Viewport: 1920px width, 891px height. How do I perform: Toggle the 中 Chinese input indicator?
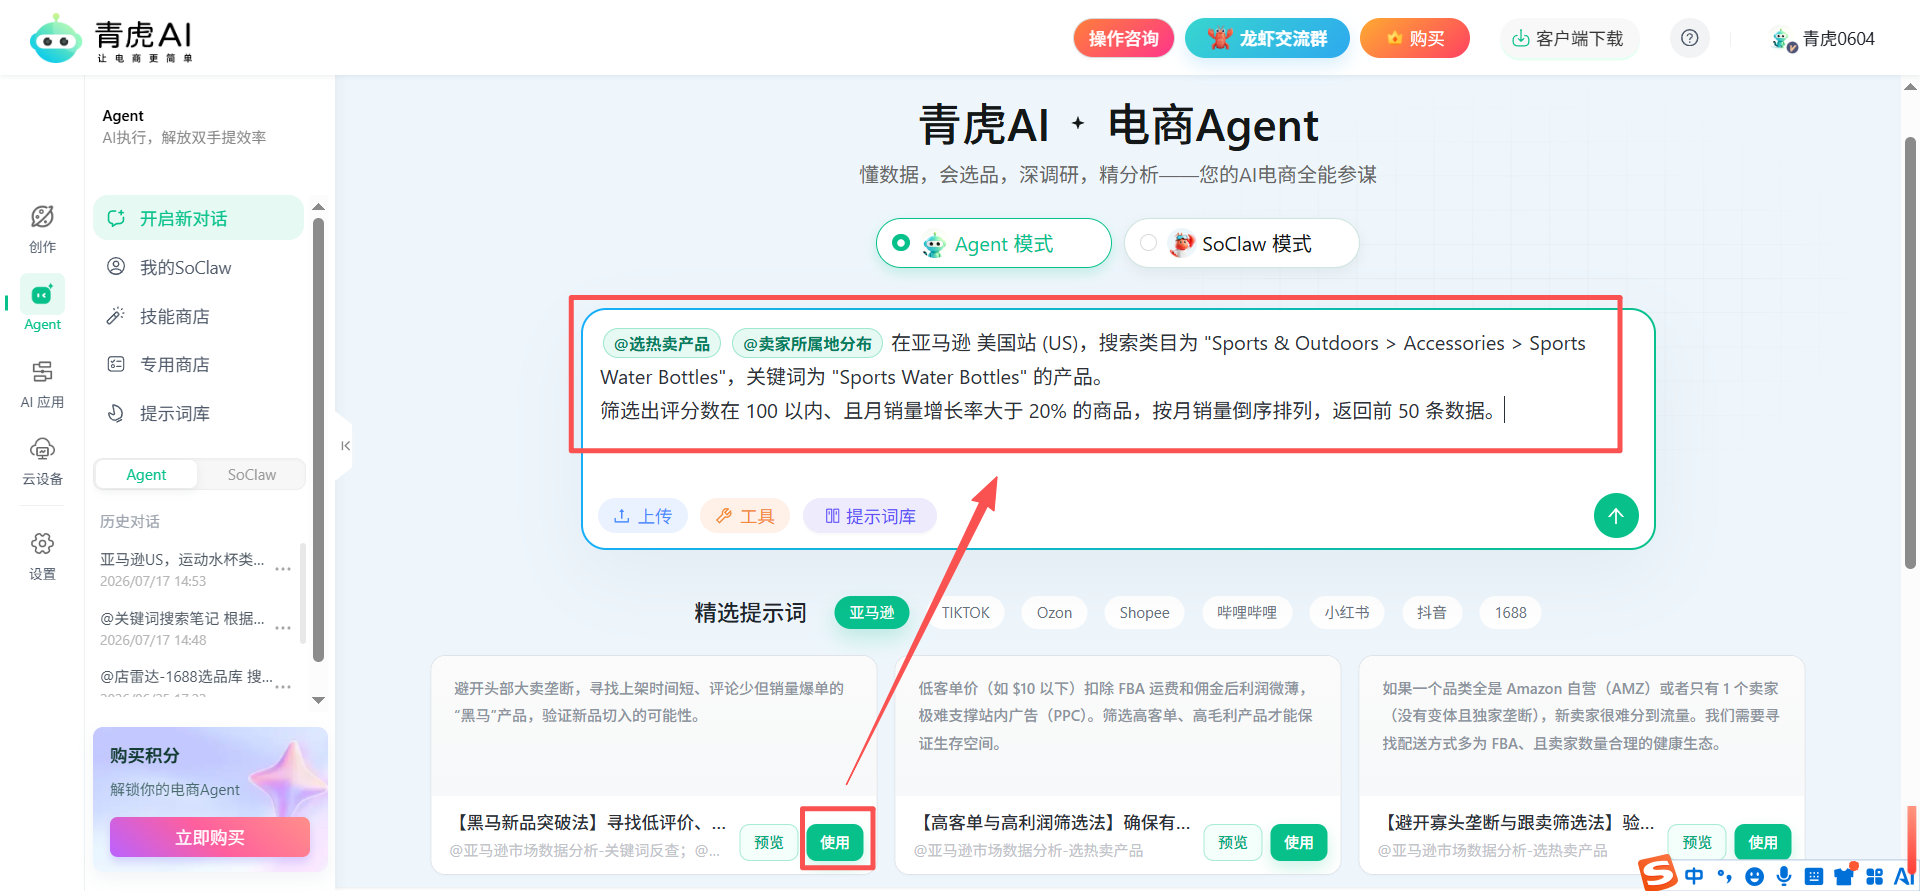[x=1694, y=876]
